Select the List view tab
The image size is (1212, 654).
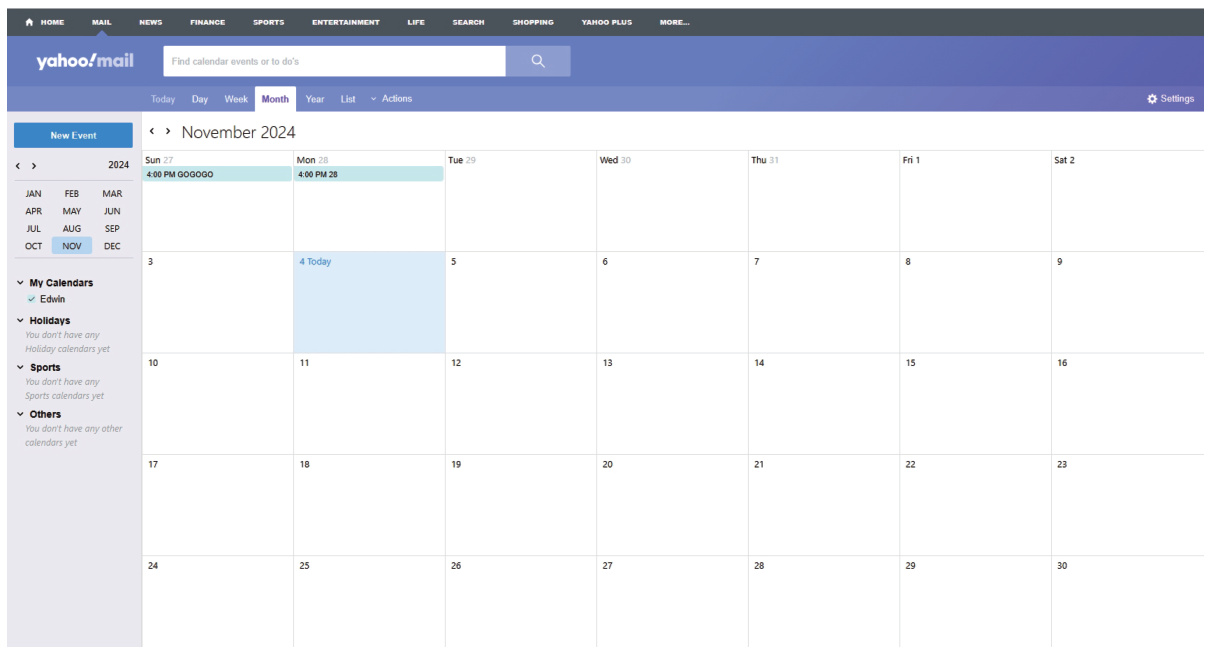[347, 98]
